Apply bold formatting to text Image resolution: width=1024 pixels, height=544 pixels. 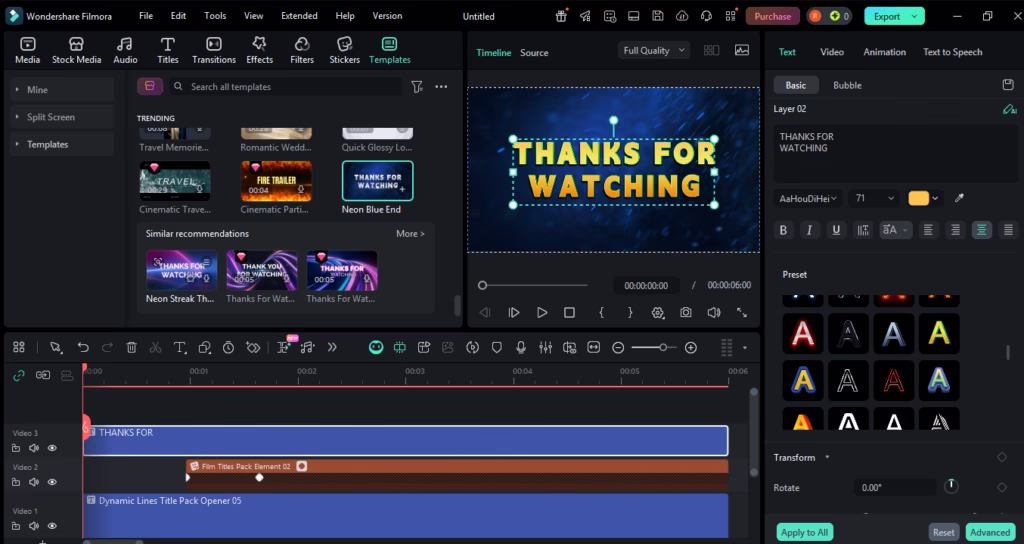tap(783, 230)
